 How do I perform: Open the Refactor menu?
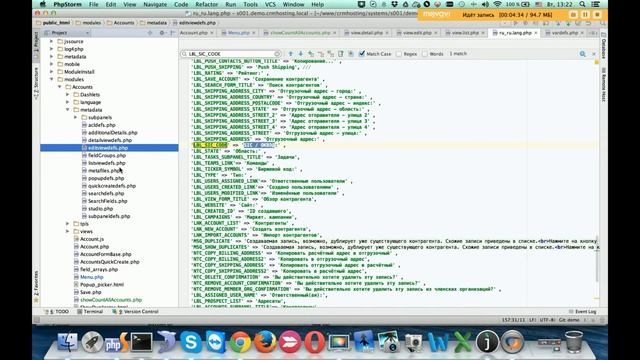(x=207, y=4)
